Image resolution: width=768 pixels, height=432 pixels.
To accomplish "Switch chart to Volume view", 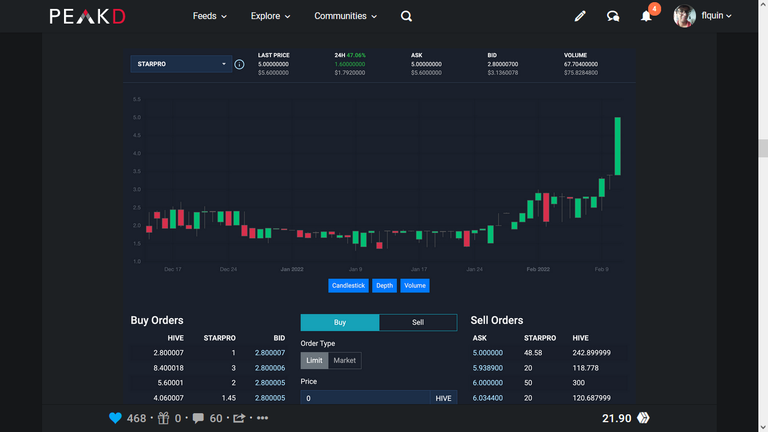I will click(415, 286).
